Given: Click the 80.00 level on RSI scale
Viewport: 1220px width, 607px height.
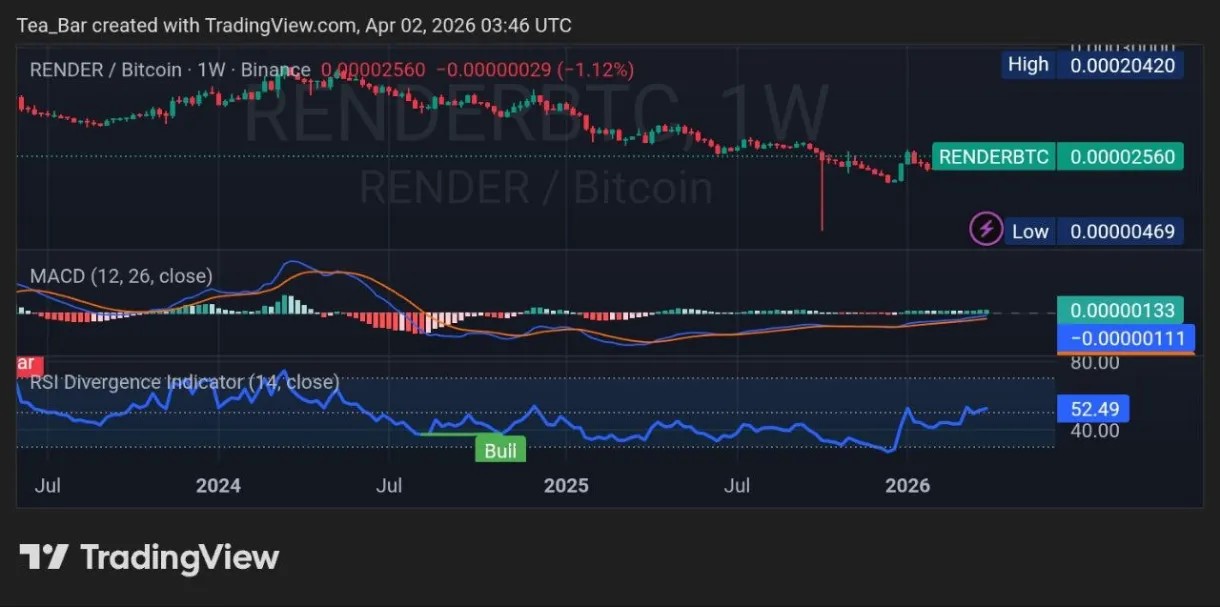Looking at the screenshot, I should 1094,362.
